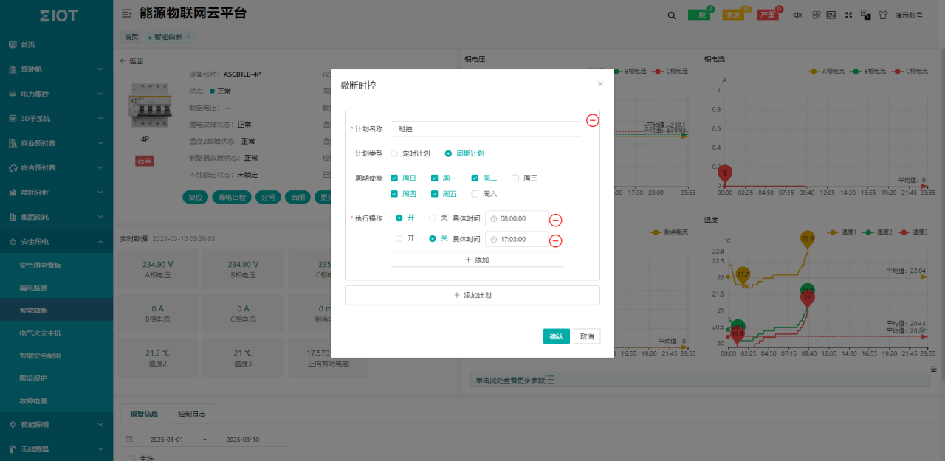Select the first plan type radio option
The image size is (945, 462).
[x=395, y=153]
